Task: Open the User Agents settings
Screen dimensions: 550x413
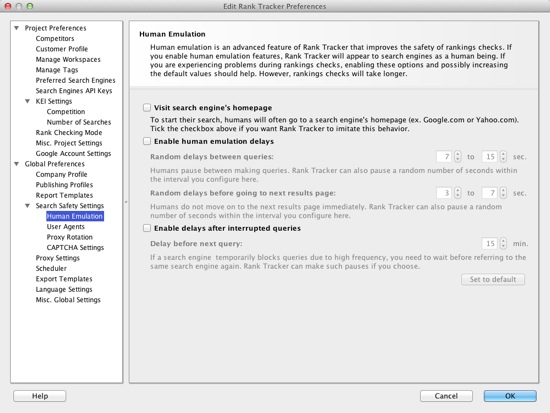Action: pos(66,227)
